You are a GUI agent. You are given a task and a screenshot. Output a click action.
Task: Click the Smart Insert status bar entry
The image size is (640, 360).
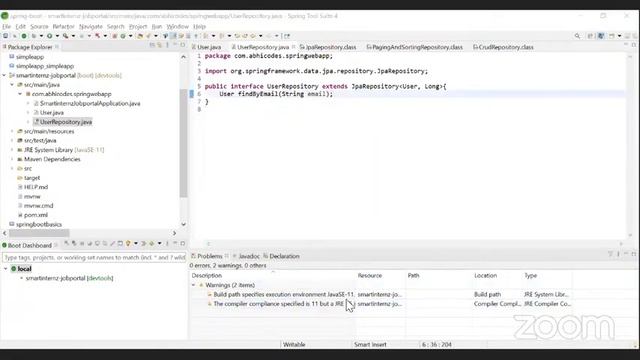(x=370, y=344)
